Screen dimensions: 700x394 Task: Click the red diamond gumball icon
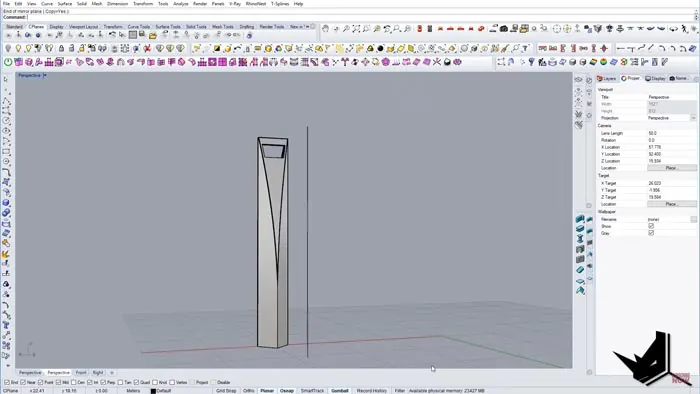pos(604,48)
